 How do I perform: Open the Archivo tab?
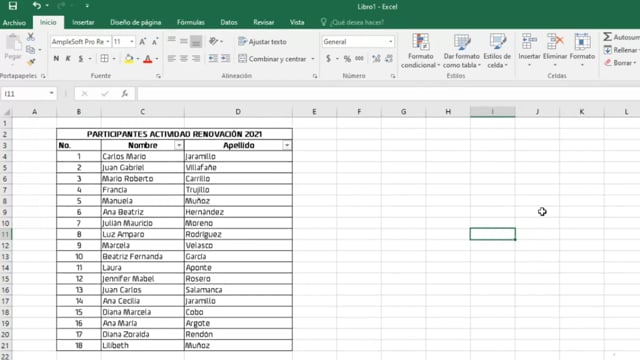pyautogui.click(x=14, y=22)
